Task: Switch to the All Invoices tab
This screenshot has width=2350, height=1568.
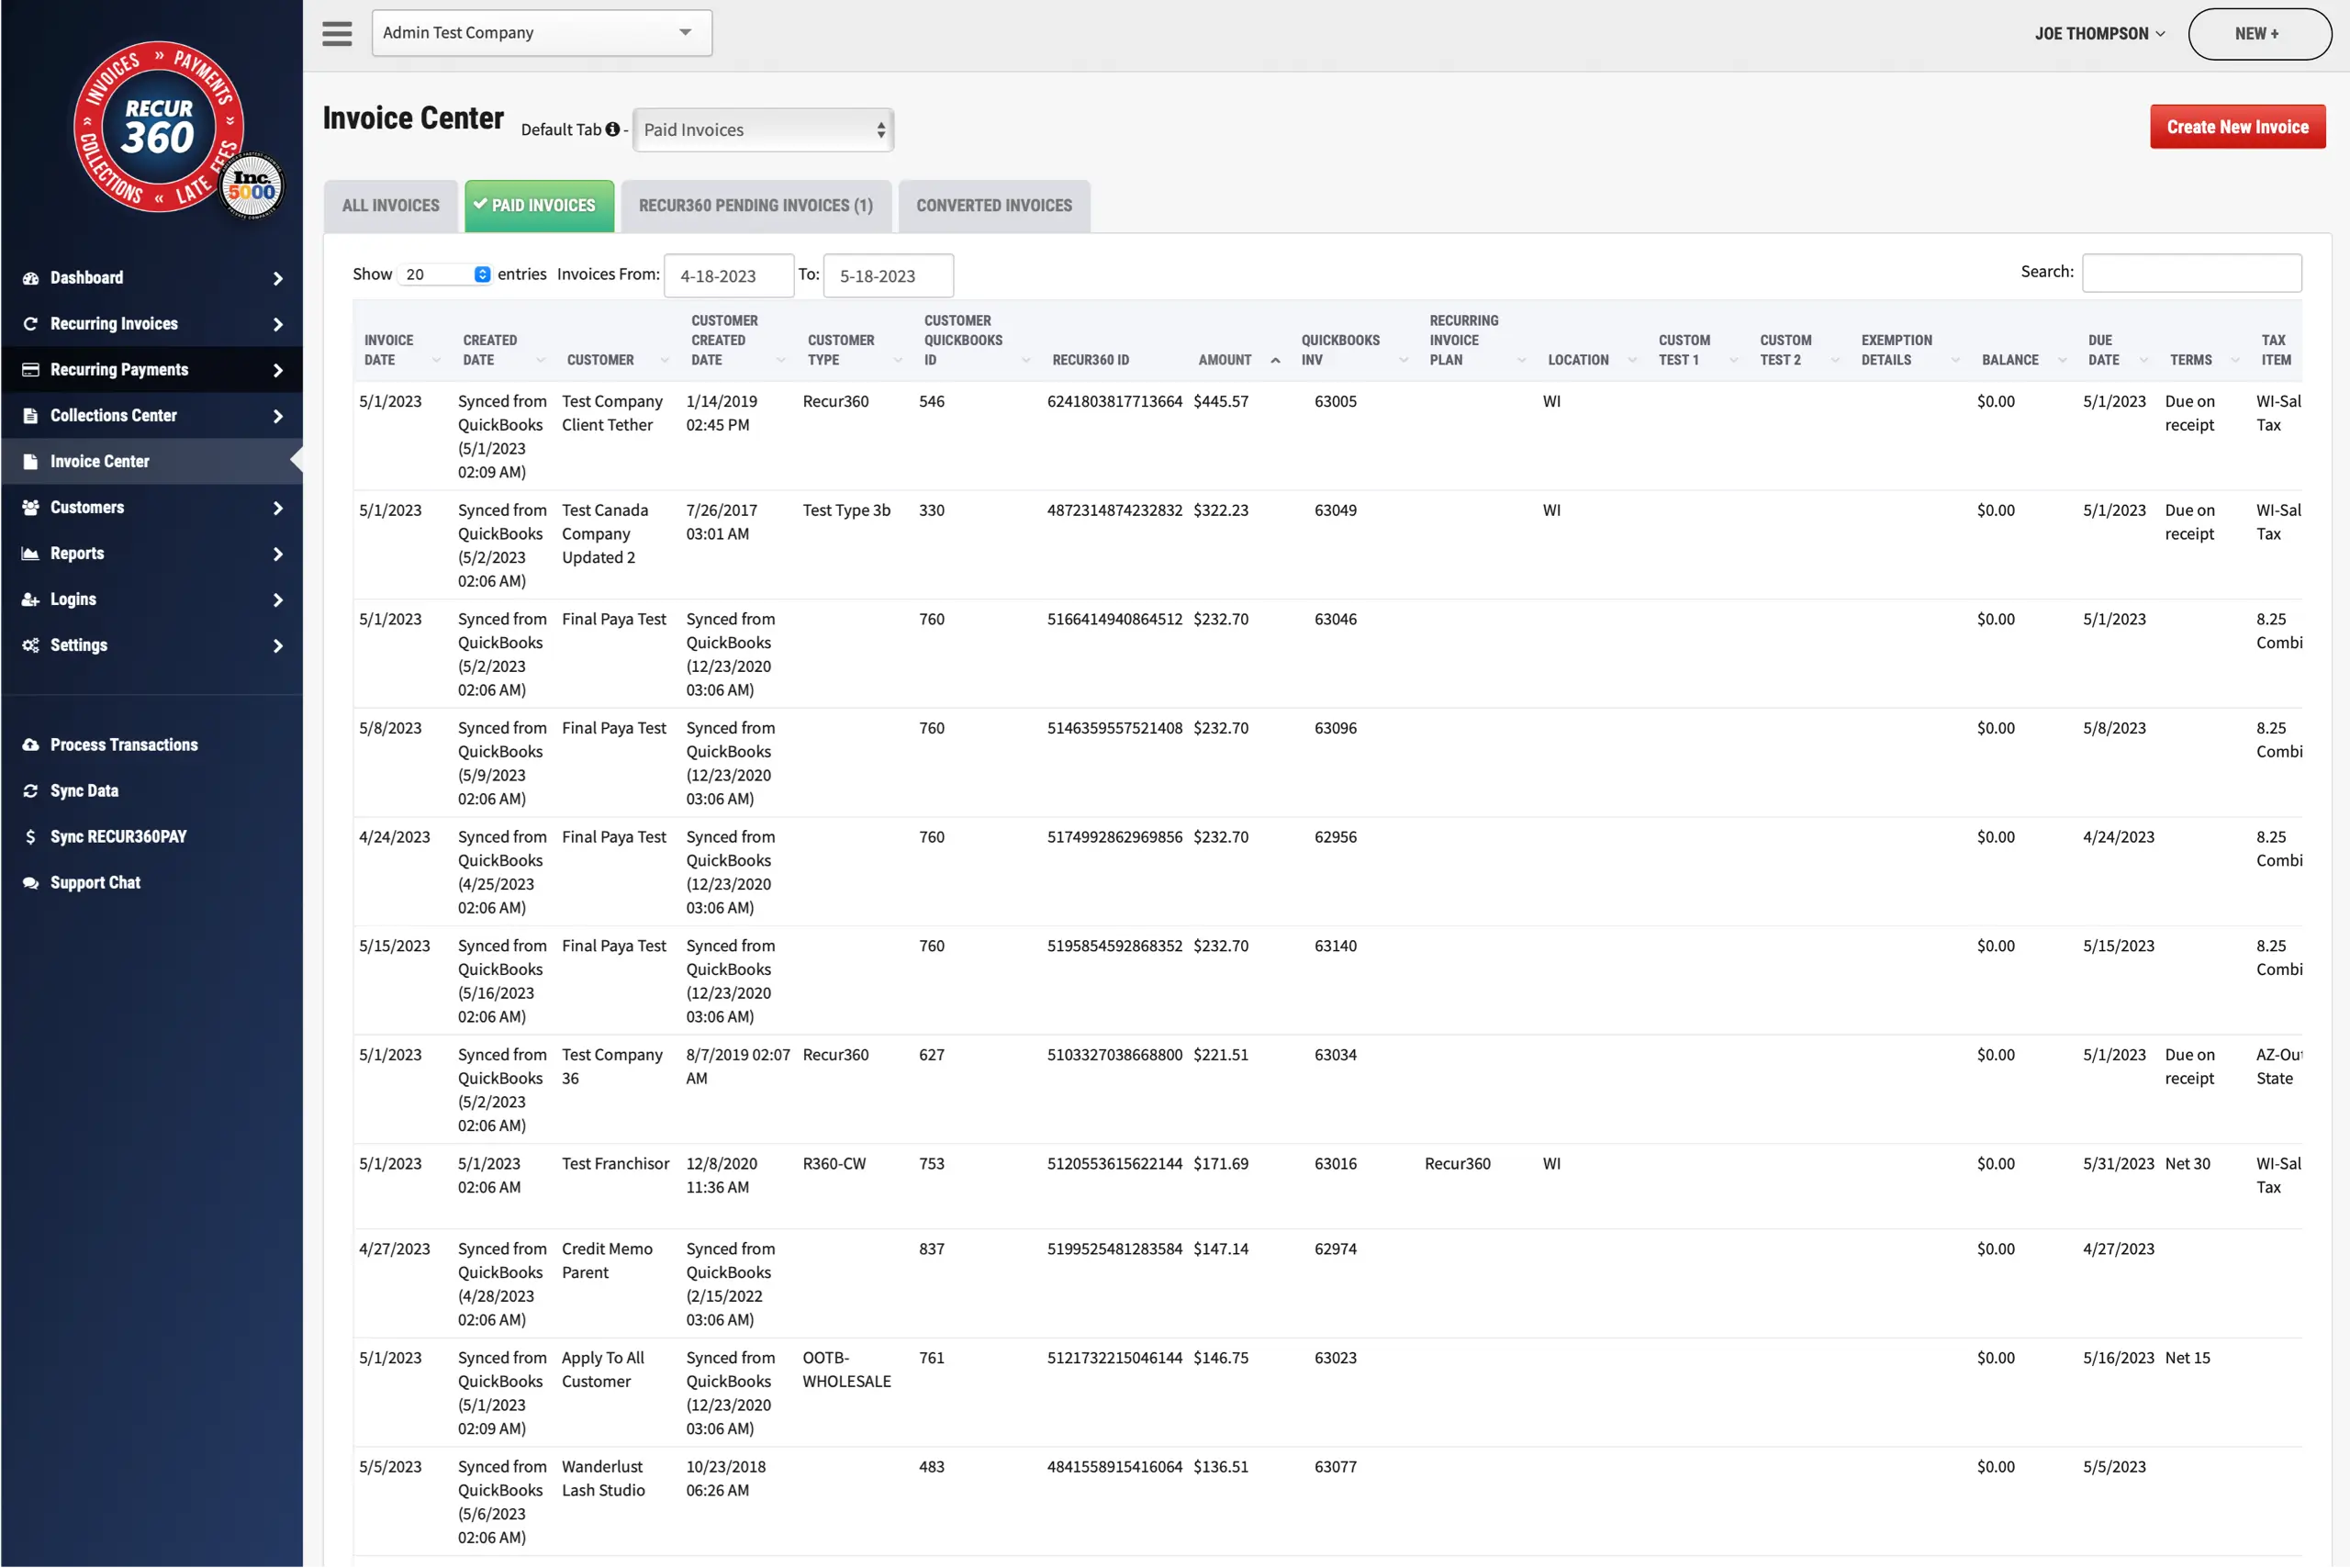Action: point(391,206)
